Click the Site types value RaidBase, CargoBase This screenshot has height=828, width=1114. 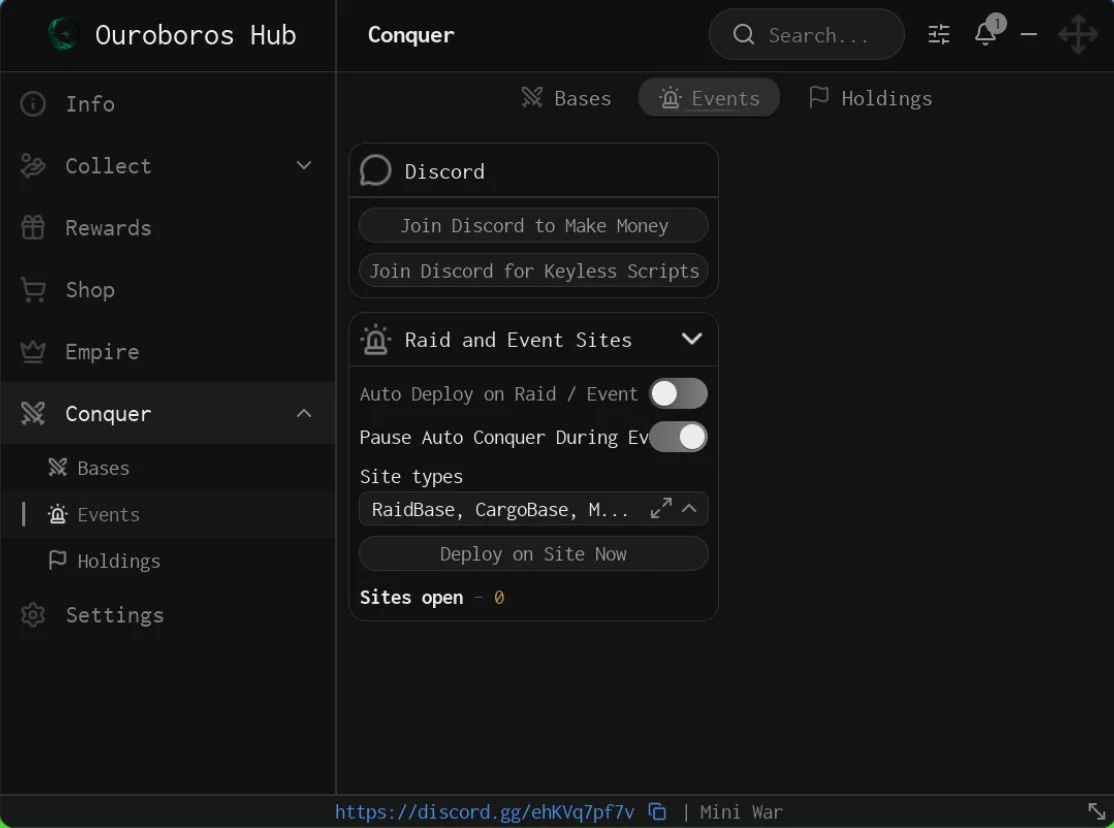(x=499, y=510)
